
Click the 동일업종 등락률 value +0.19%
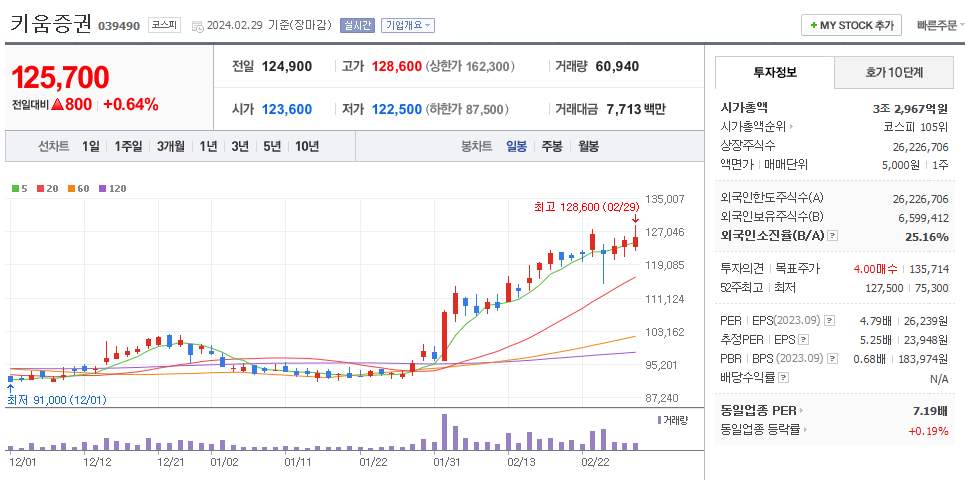pos(928,430)
